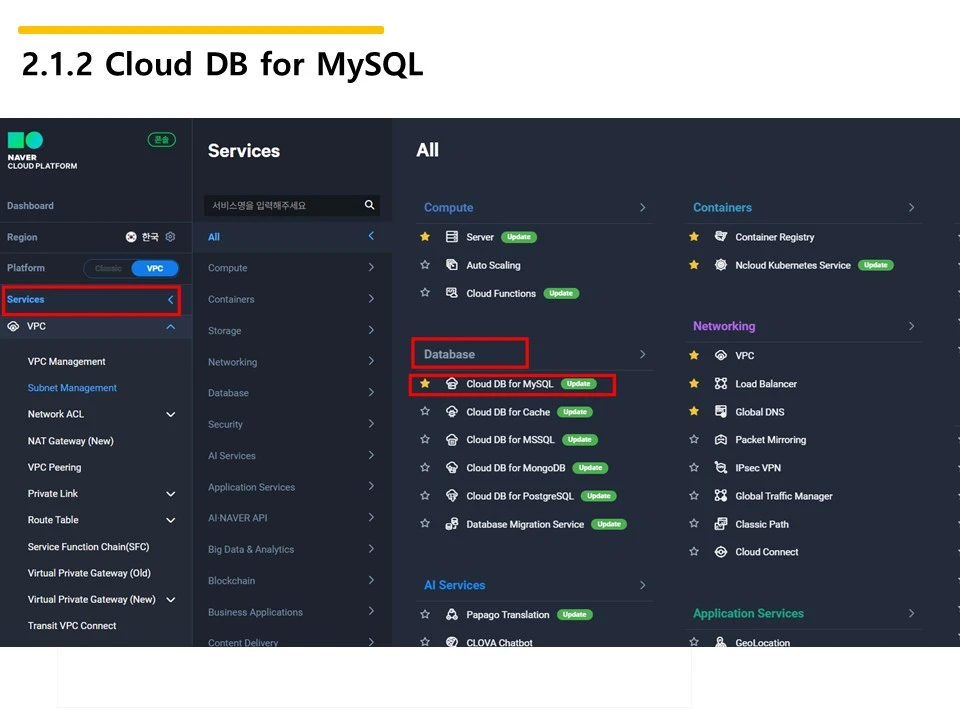This screenshot has width=960, height=720.
Task: Favorite Auto Scaling with its star
Action: tap(425, 264)
